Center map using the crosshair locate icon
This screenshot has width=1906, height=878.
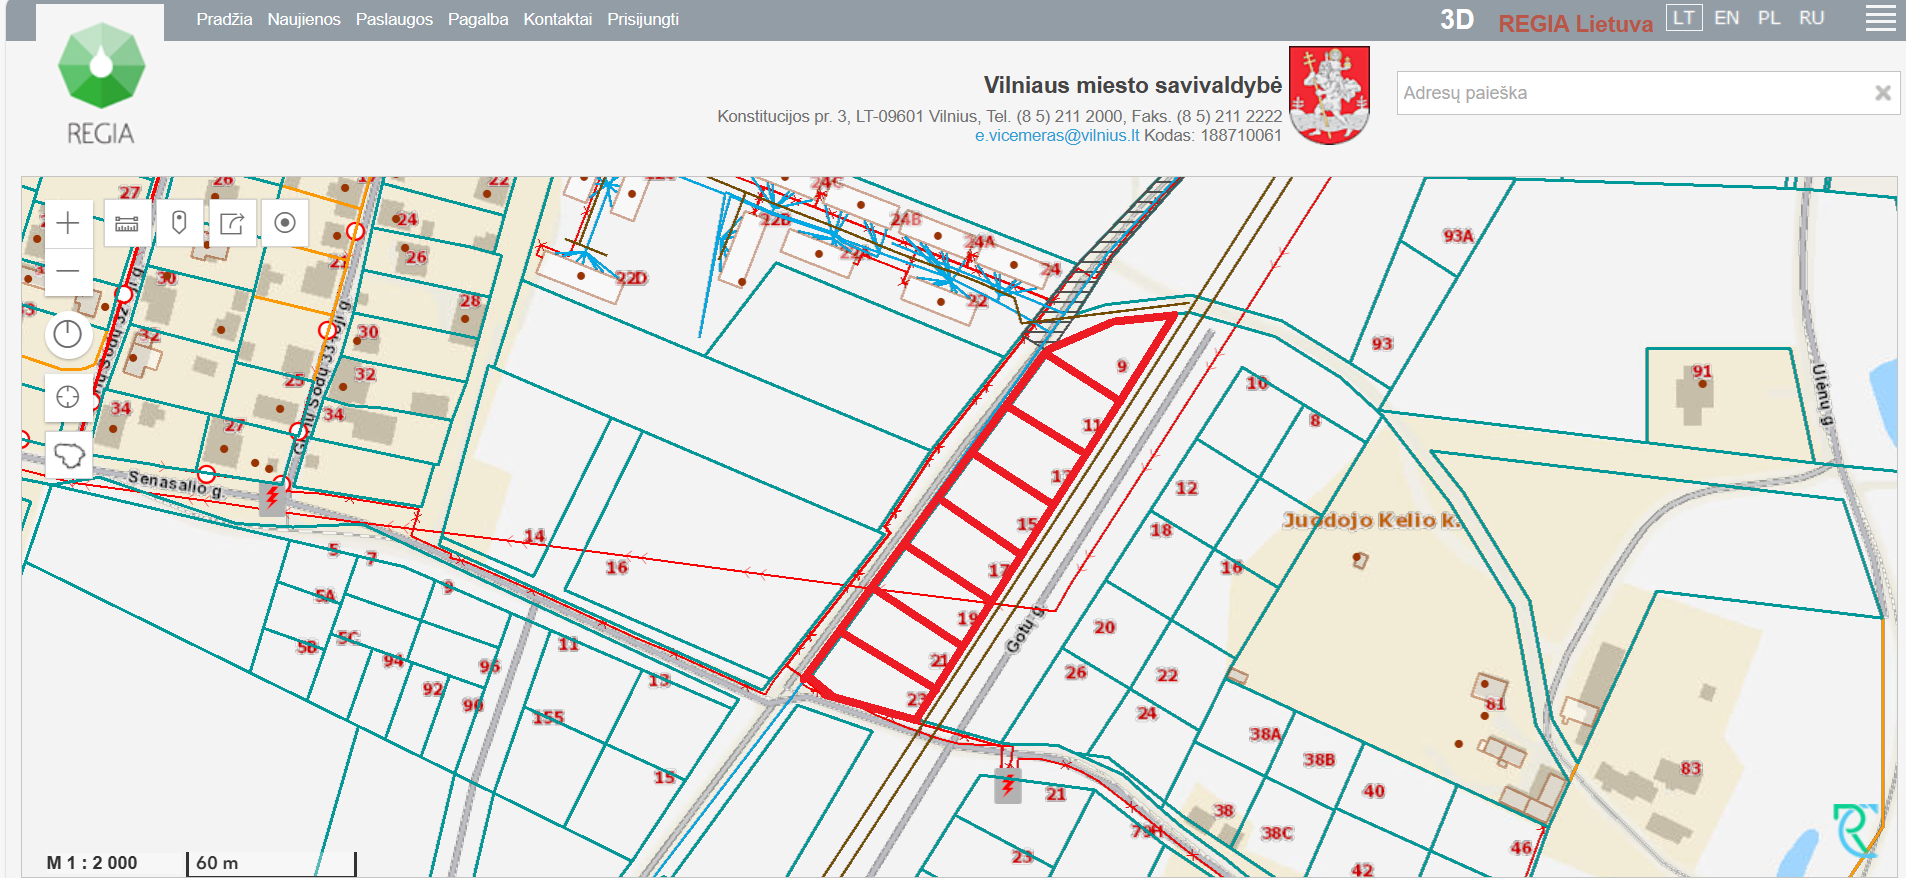tap(68, 397)
